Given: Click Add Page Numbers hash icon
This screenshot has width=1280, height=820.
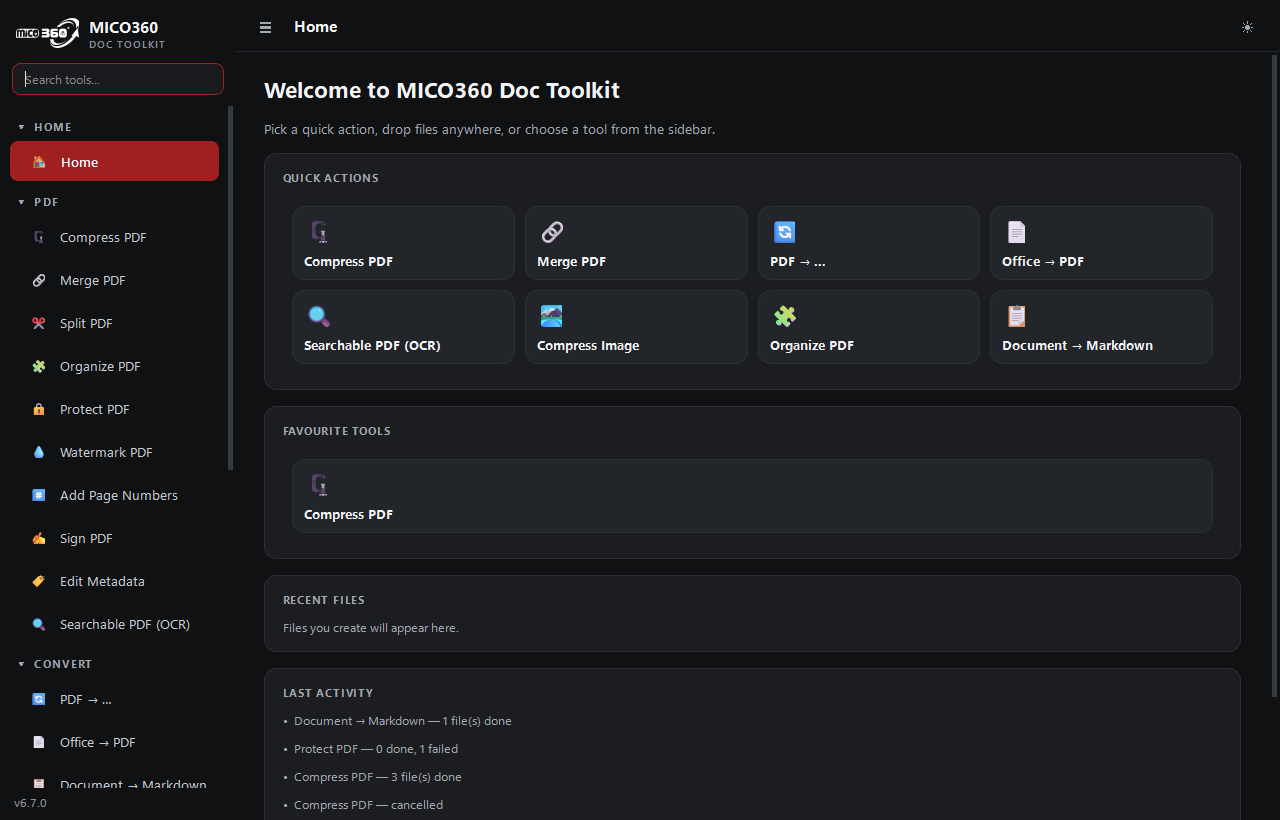Looking at the screenshot, I should pos(39,496).
